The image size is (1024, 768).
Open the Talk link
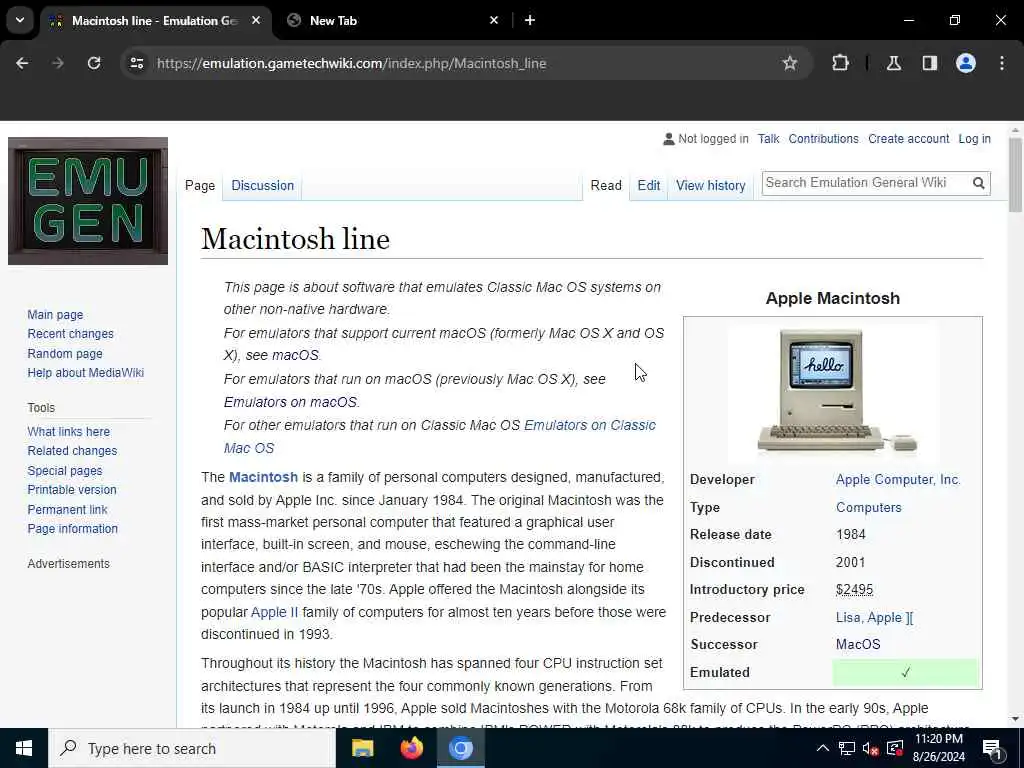coord(768,139)
